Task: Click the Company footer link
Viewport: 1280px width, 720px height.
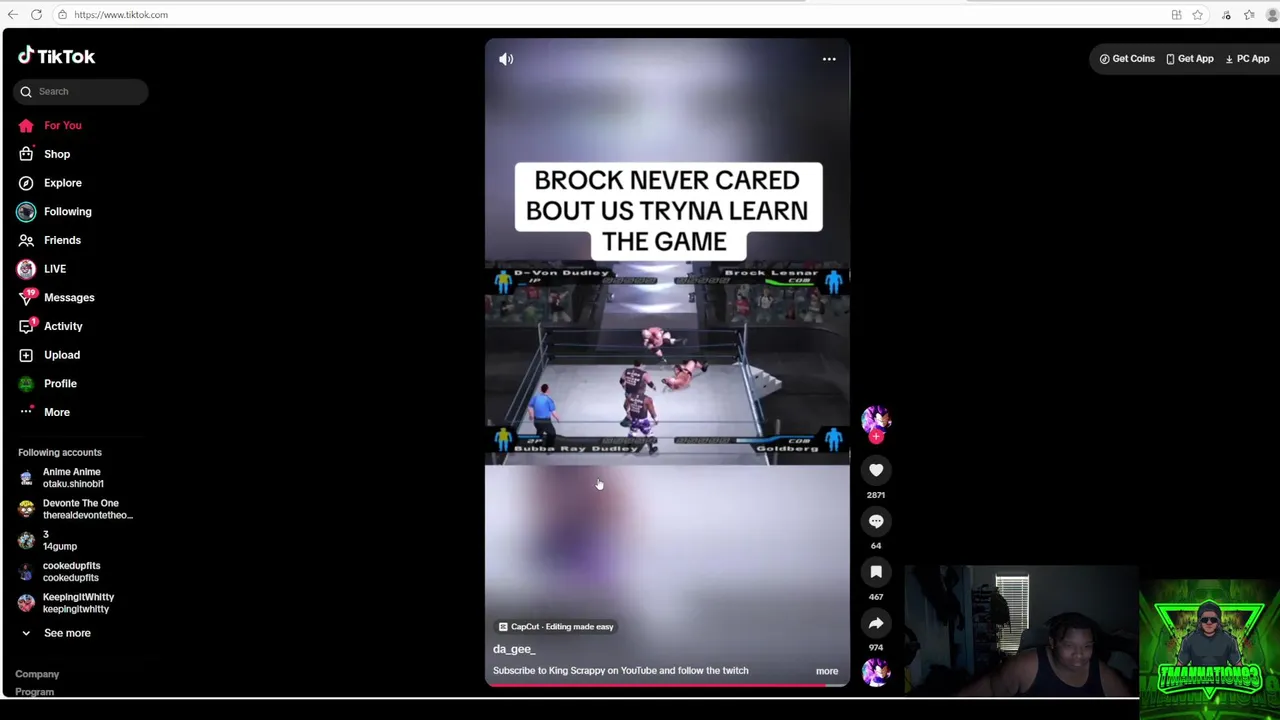Action: pos(37,674)
